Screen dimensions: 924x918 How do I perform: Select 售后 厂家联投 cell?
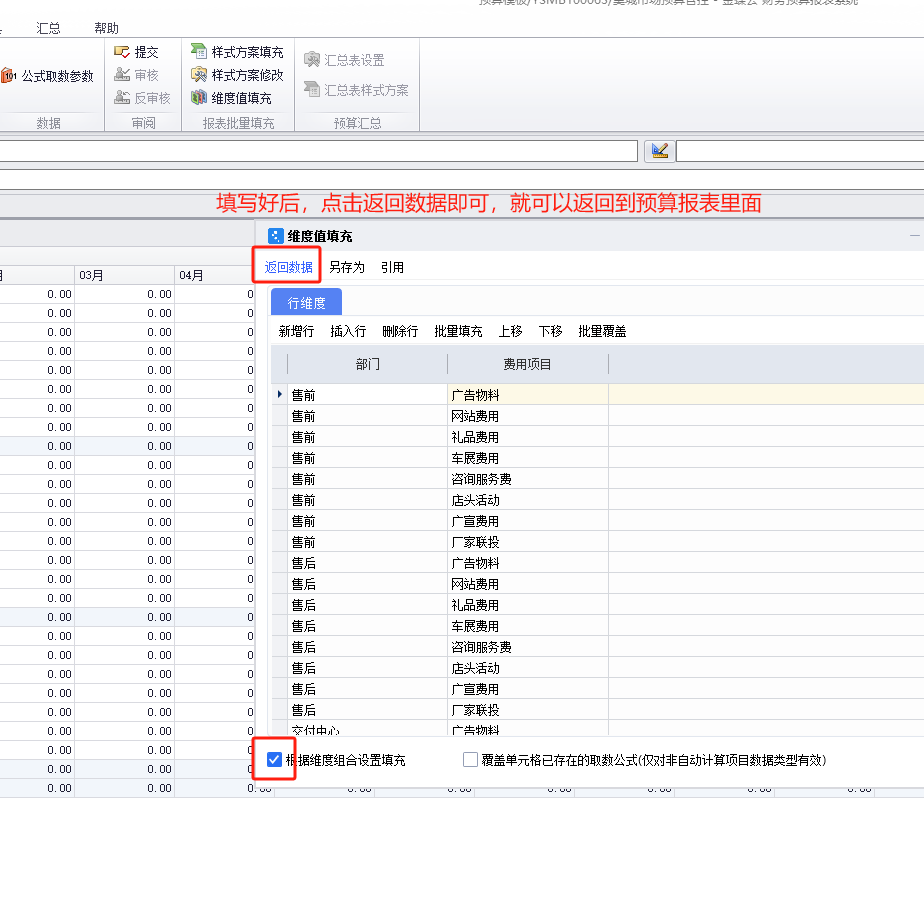point(527,709)
